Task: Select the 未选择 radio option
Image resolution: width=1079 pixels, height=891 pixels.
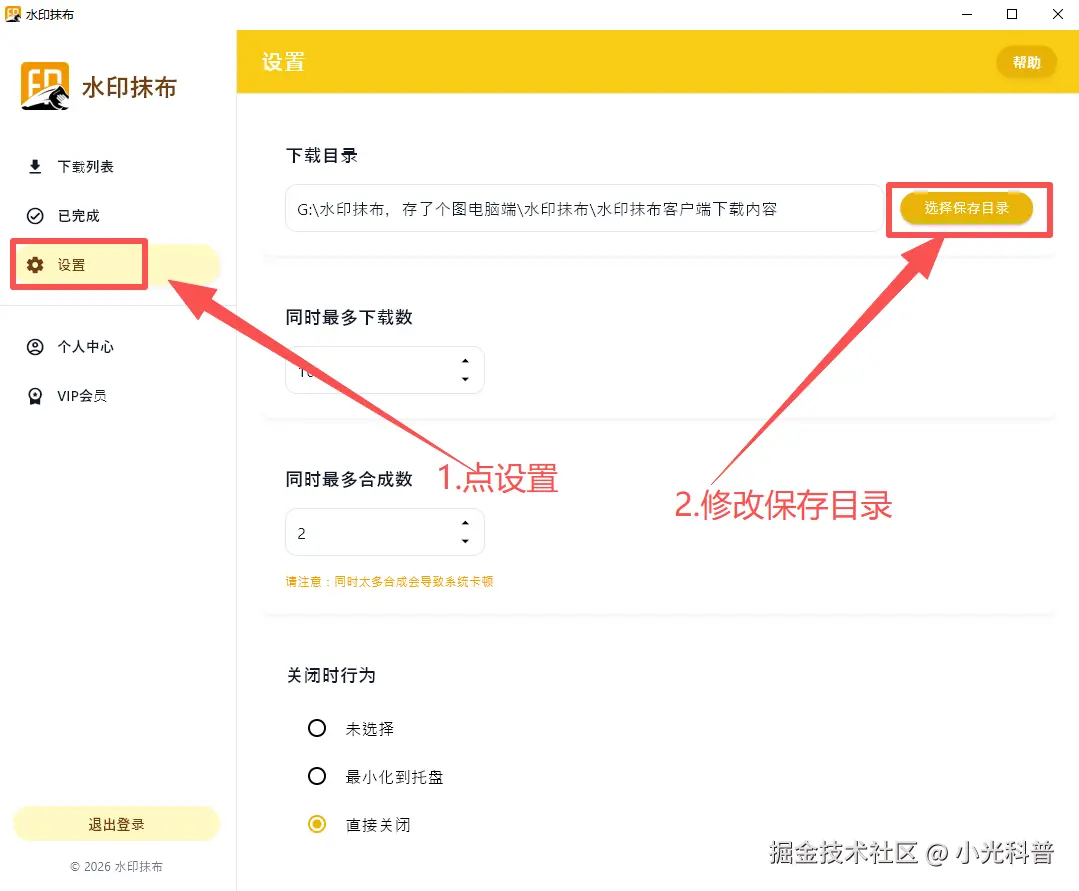Action: (x=317, y=728)
